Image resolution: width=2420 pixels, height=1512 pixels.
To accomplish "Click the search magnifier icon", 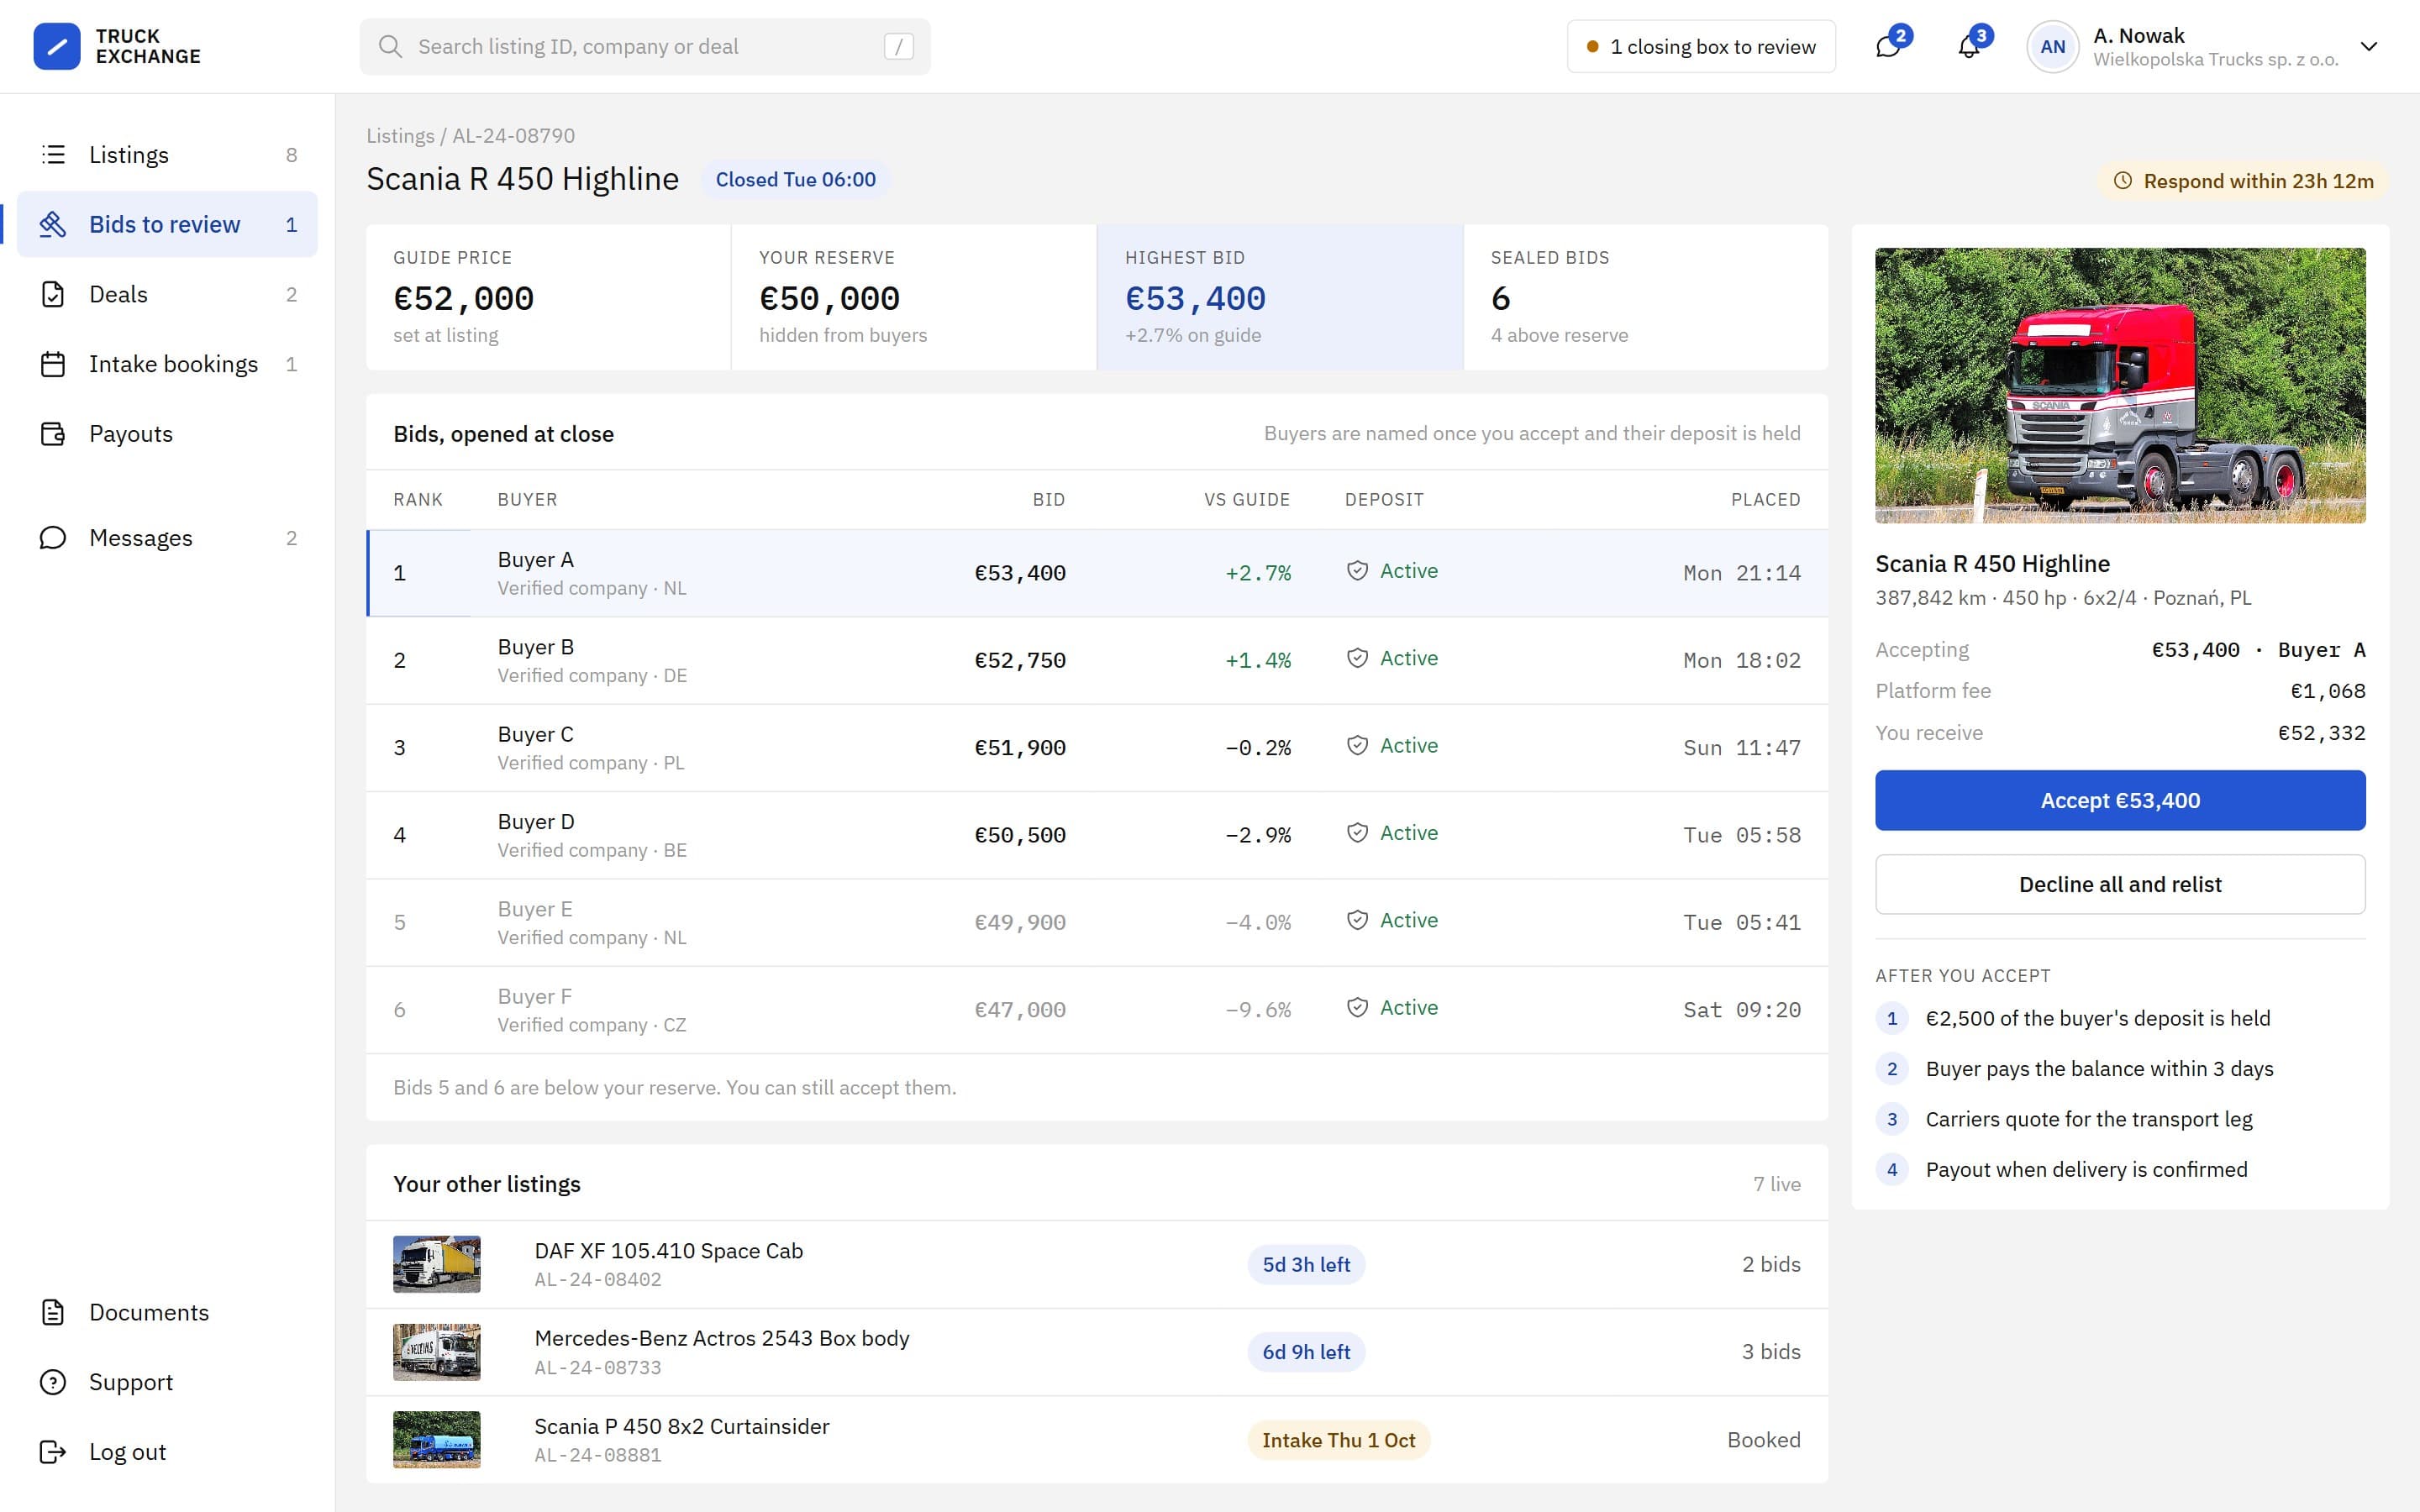I will [x=390, y=46].
